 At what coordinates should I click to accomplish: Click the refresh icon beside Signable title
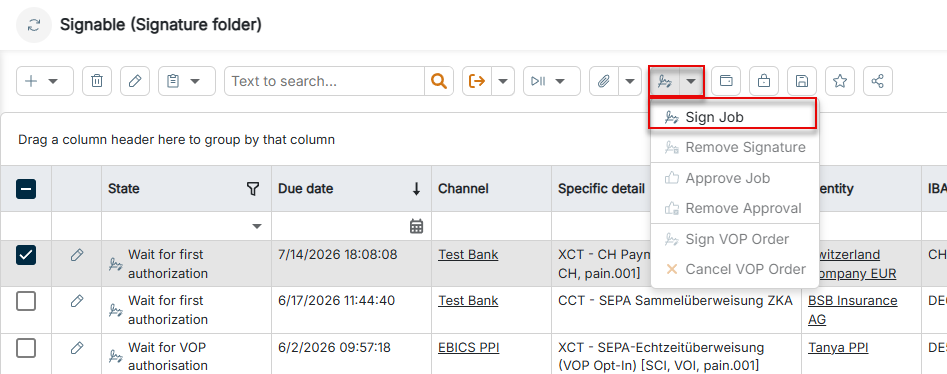click(x=34, y=25)
